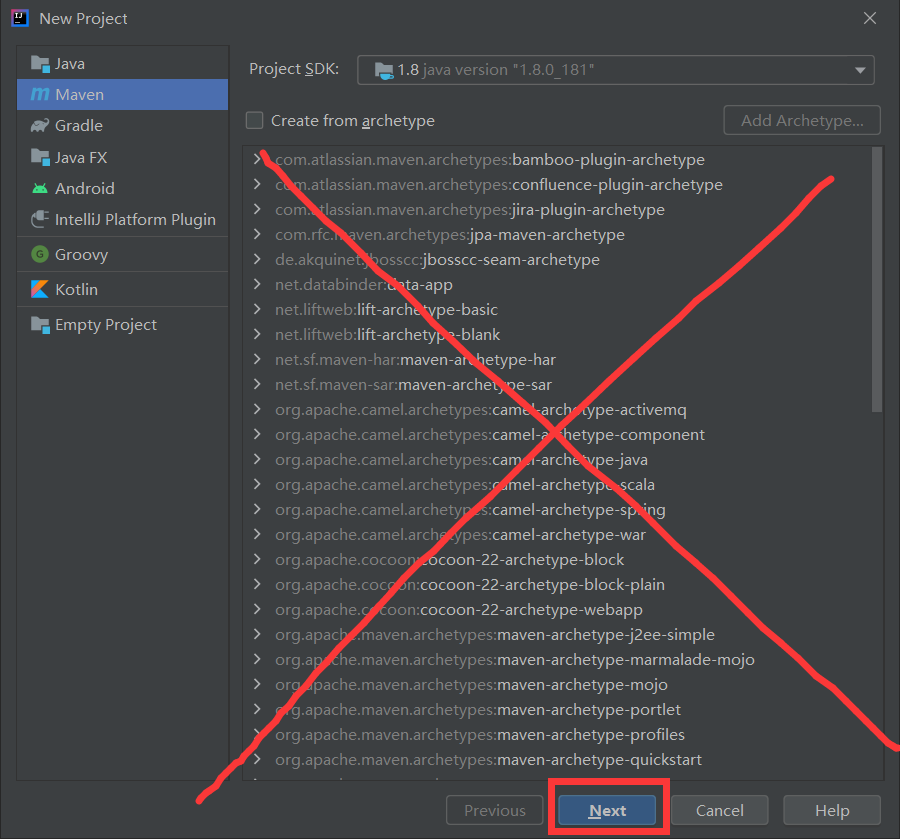Expand the camel-archetype-component node

point(257,434)
